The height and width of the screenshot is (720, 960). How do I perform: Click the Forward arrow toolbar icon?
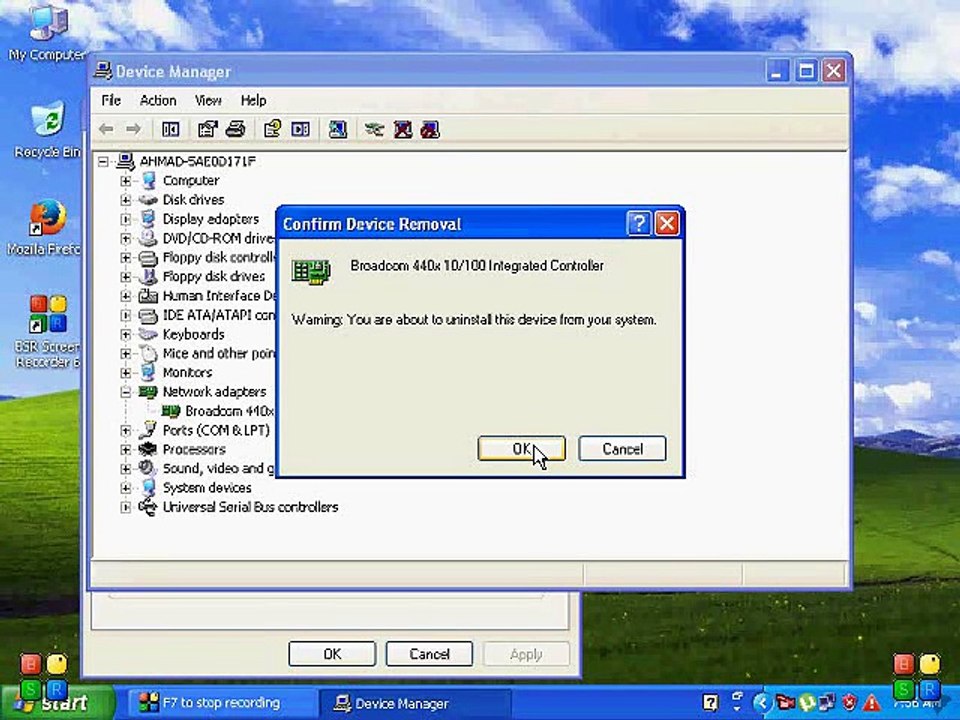pyautogui.click(x=133, y=129)
